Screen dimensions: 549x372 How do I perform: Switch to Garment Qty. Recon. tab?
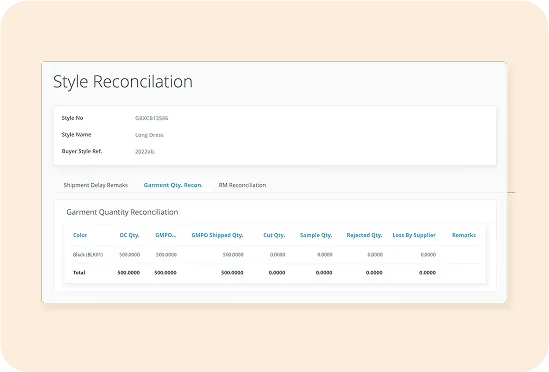(x=173, y=185)
